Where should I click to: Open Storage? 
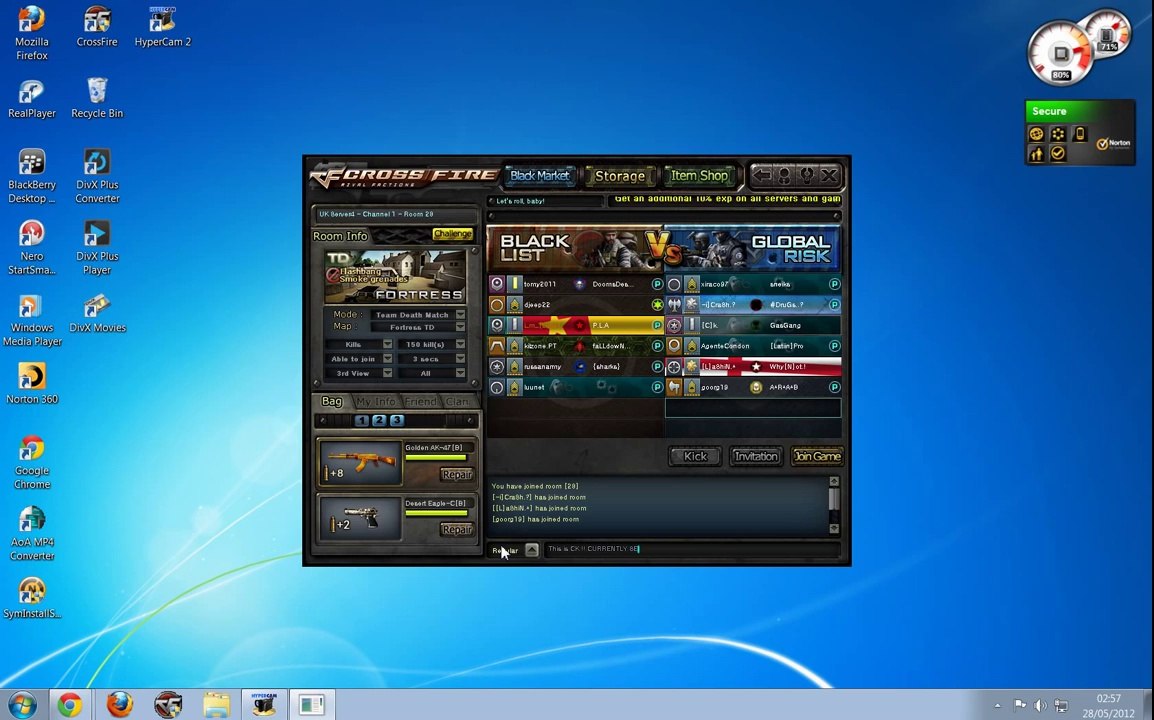(x=620, y=176)
